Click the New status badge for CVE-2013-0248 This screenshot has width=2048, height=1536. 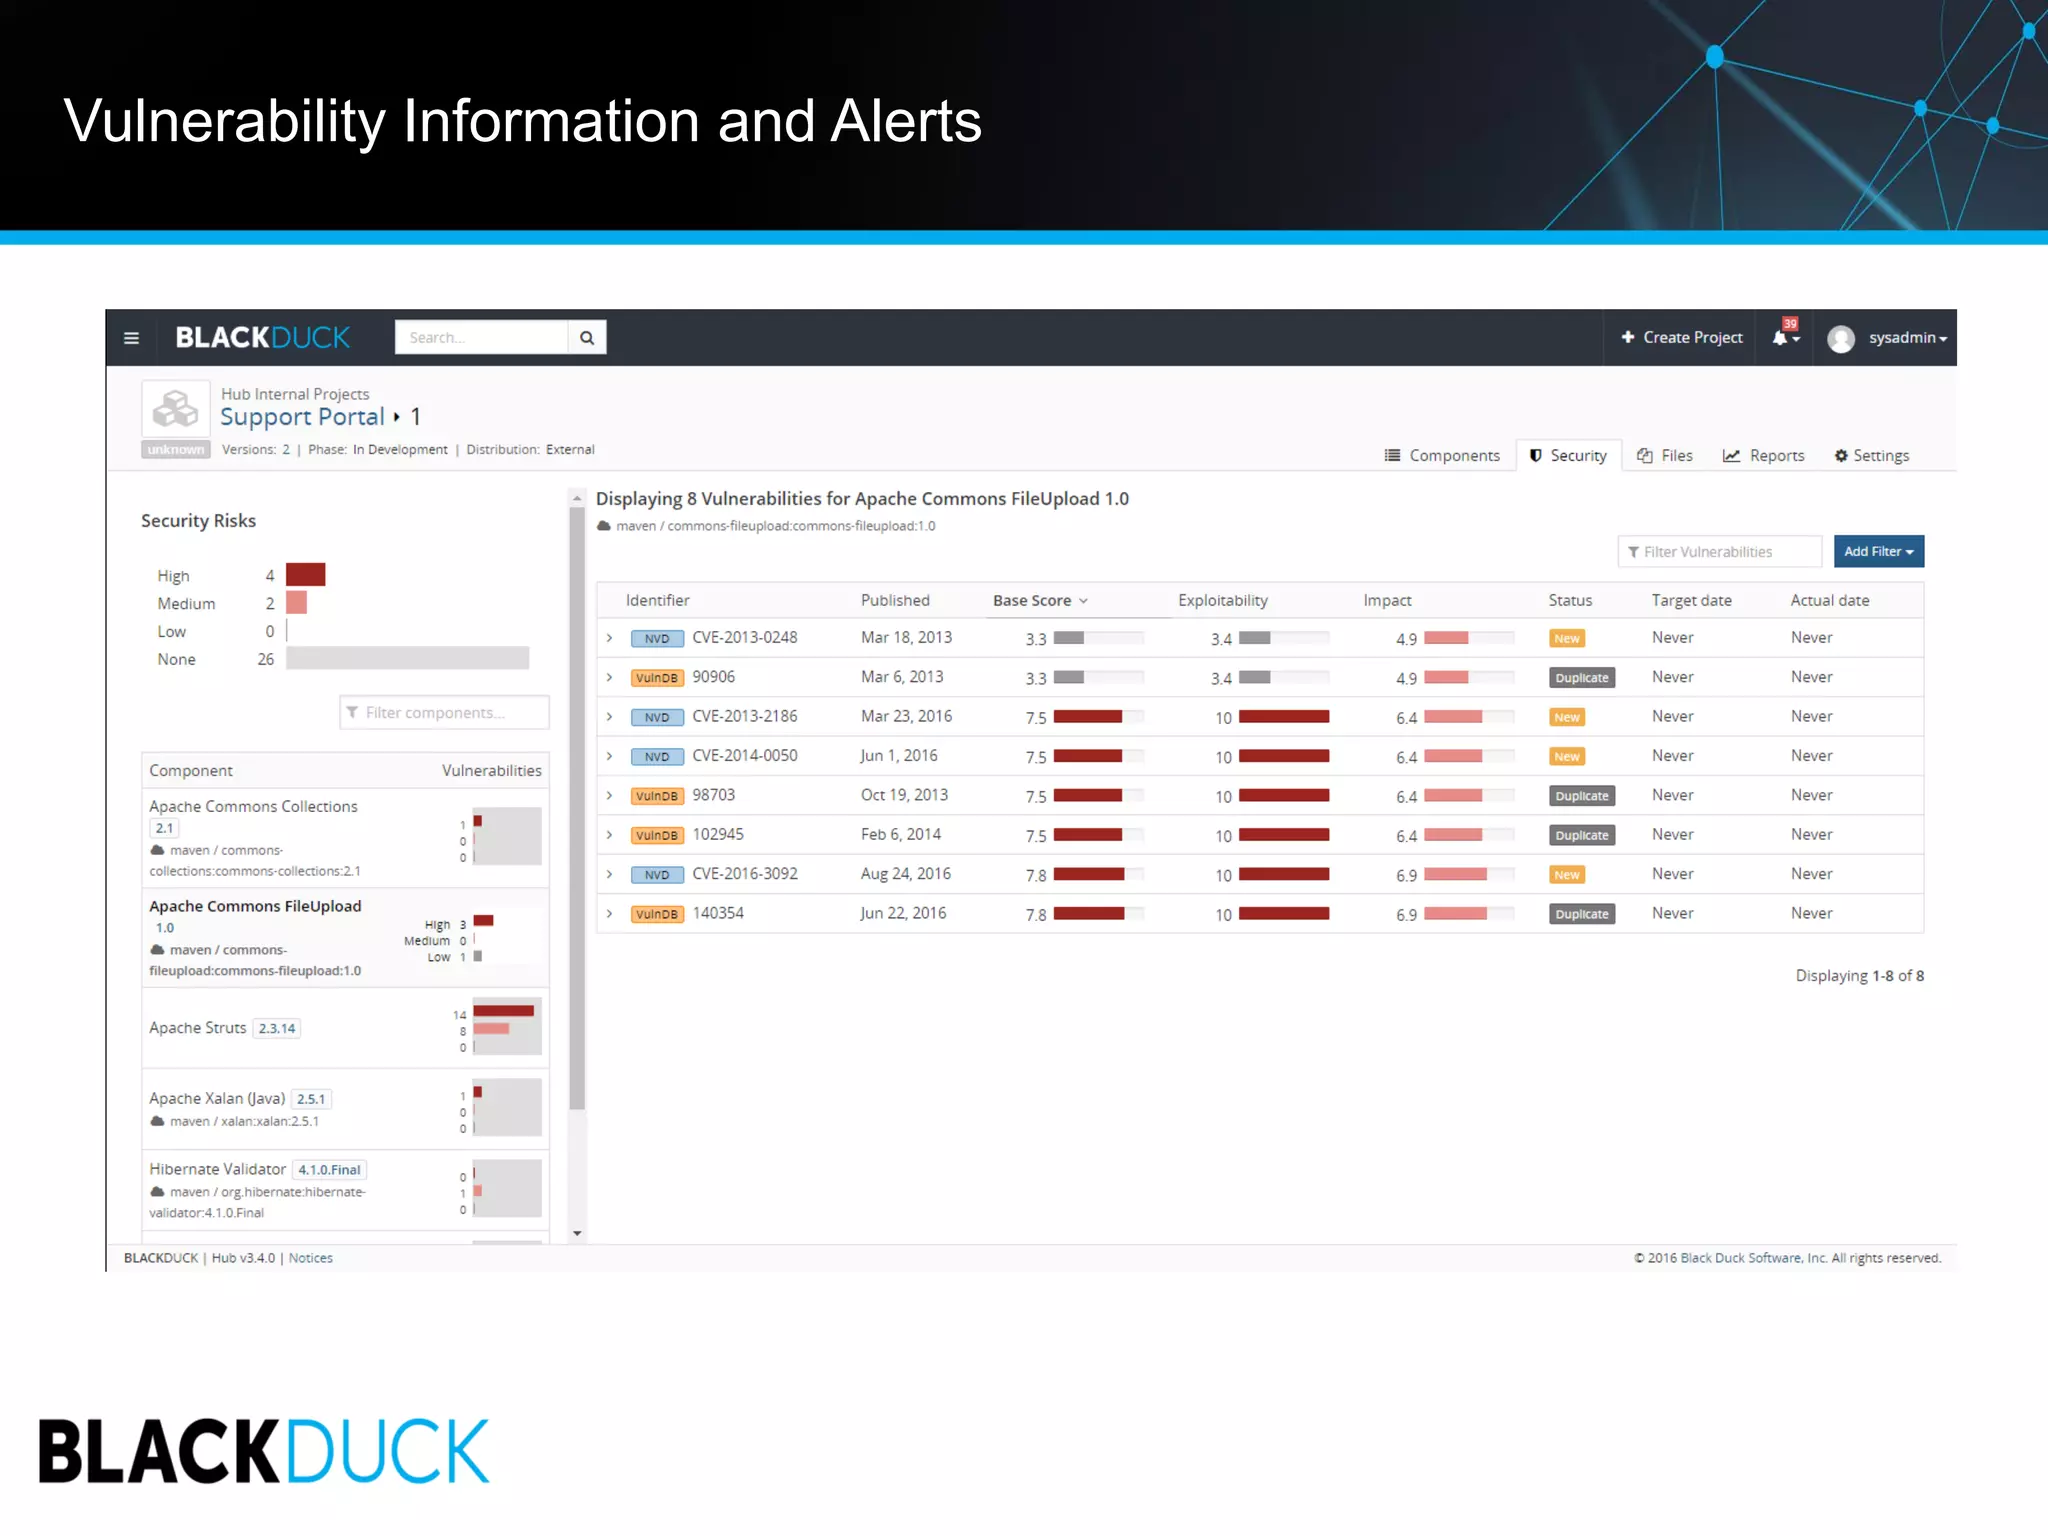pos(1566,639)
